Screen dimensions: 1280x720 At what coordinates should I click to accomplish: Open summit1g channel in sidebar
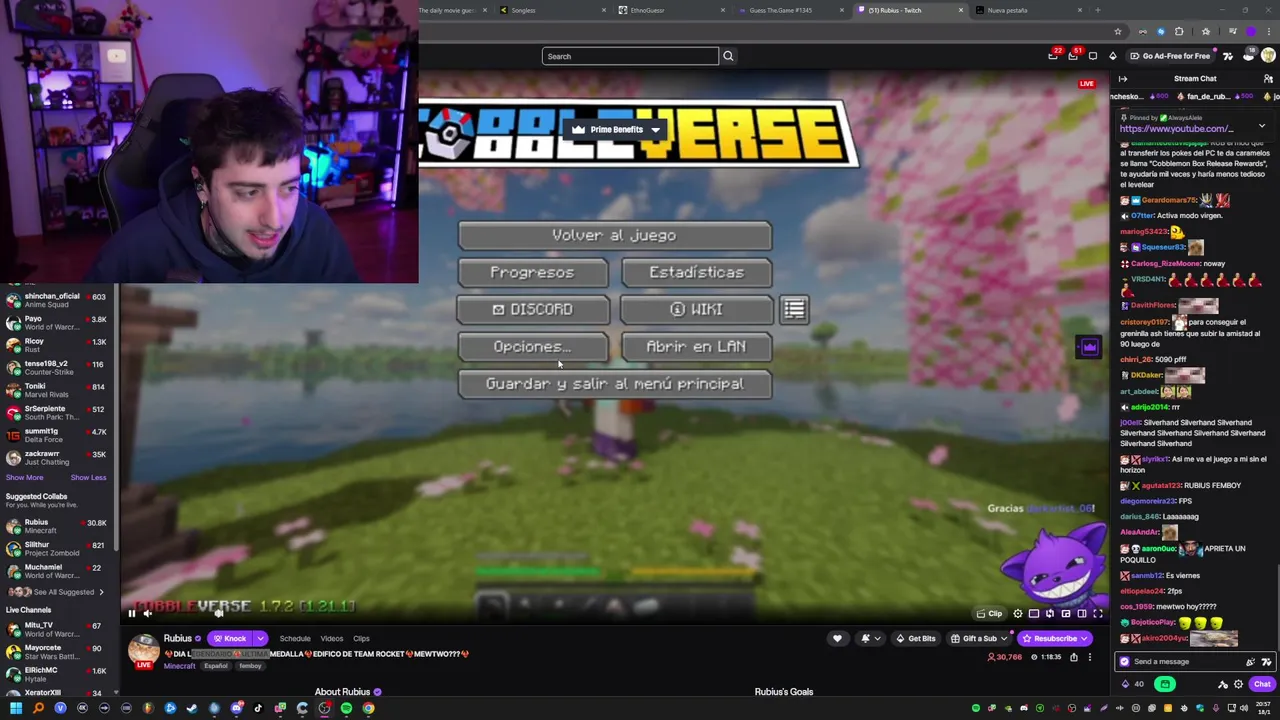pyautogui.click(x=58, y=435)
